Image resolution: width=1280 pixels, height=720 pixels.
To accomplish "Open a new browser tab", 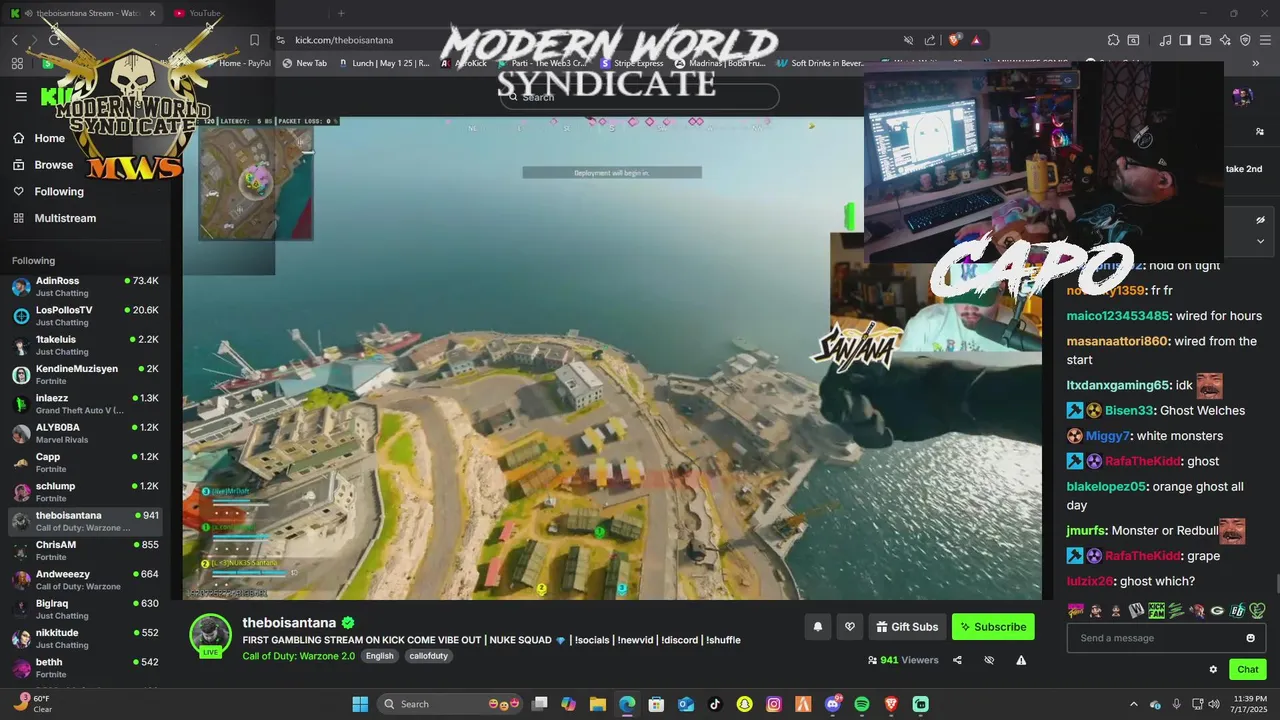I will tap(341, 13).
